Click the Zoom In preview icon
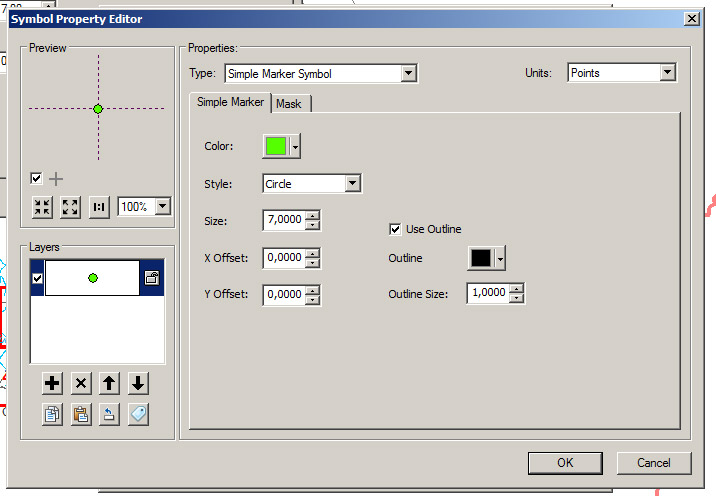Image resolution: width=716 pixels, height=496 pixels. [x=42, y=207]
